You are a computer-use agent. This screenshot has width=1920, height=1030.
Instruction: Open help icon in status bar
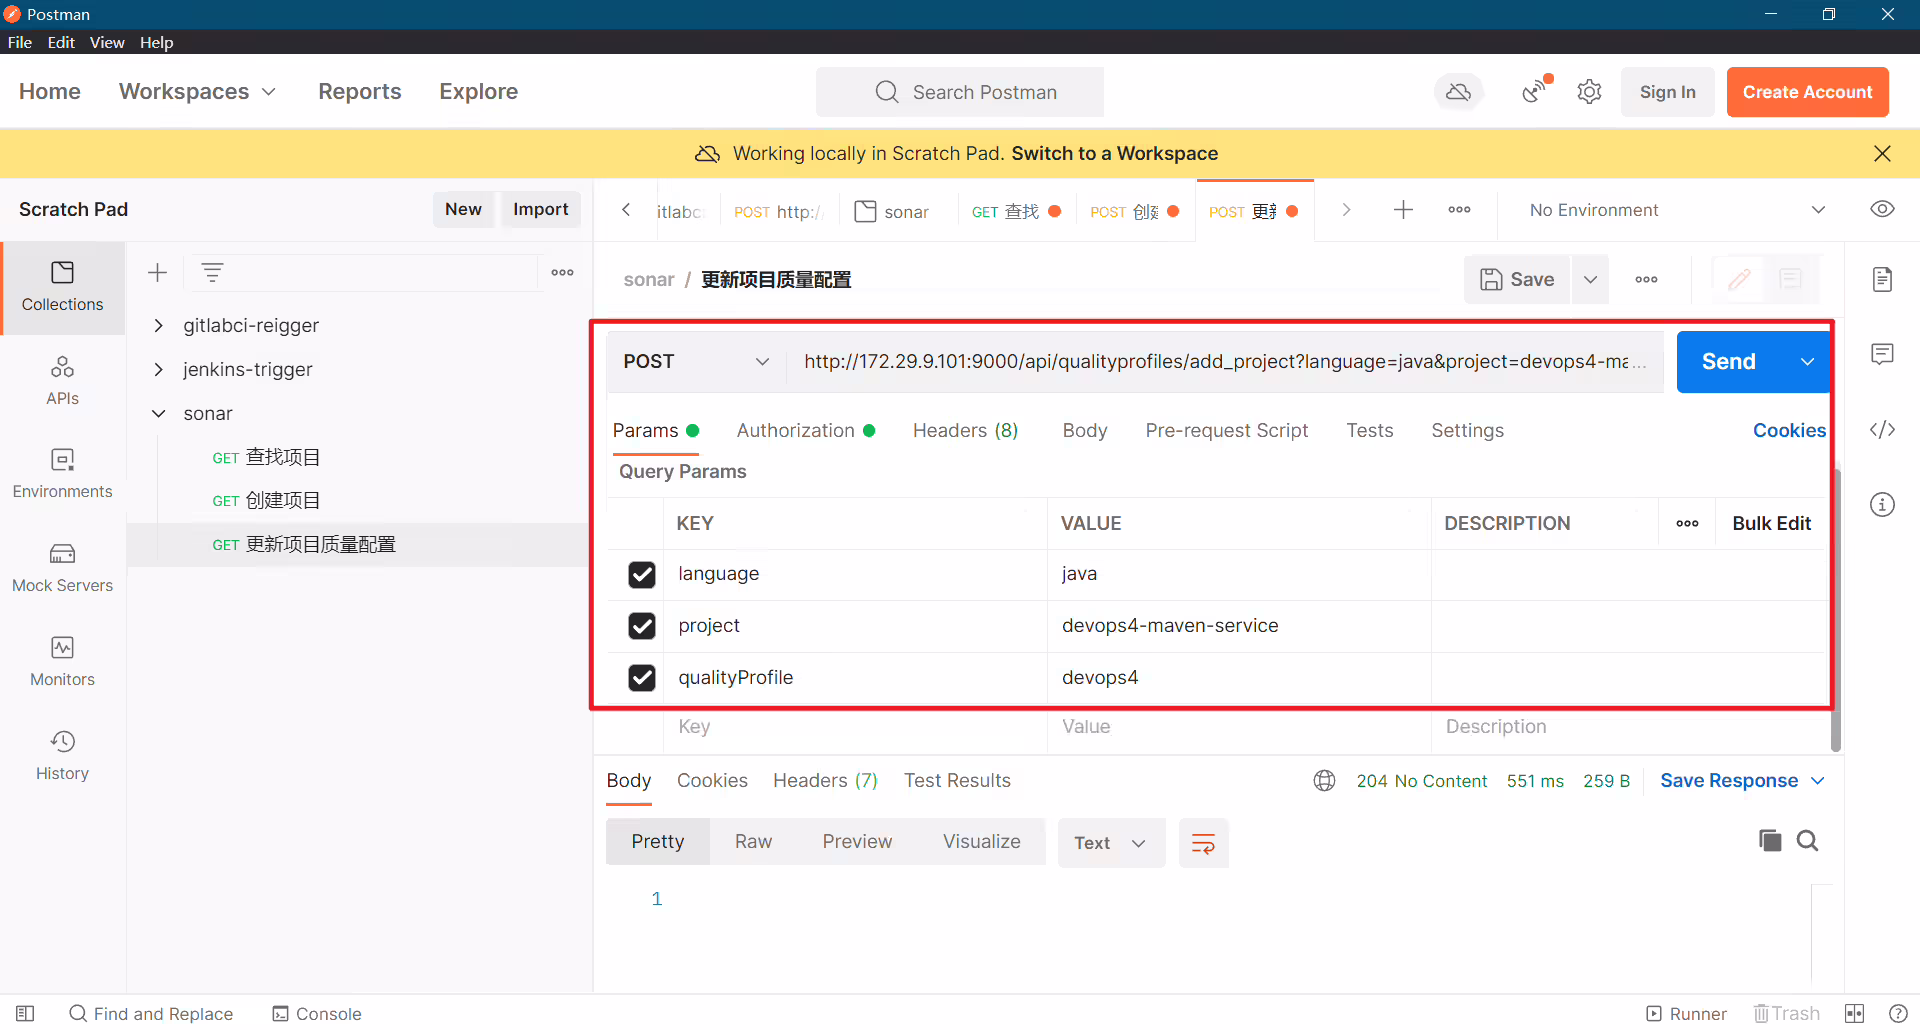[1897, 1014]
